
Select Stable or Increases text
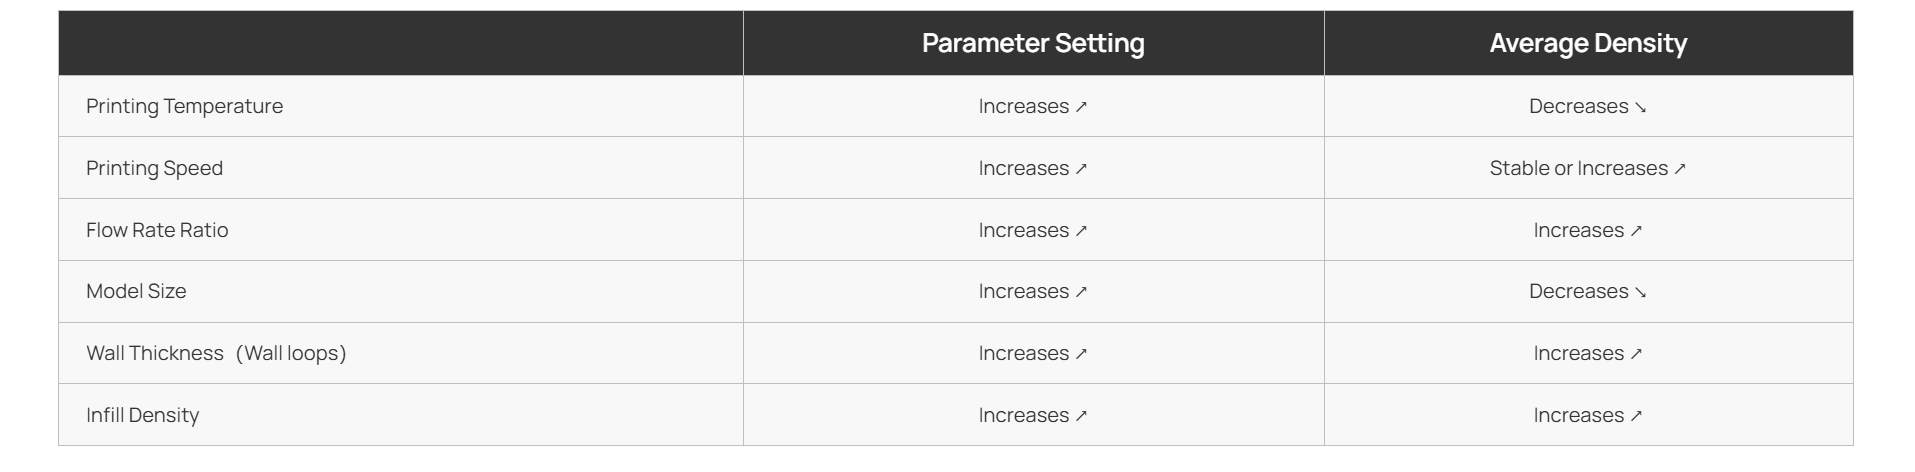(x=1578, y=168)
